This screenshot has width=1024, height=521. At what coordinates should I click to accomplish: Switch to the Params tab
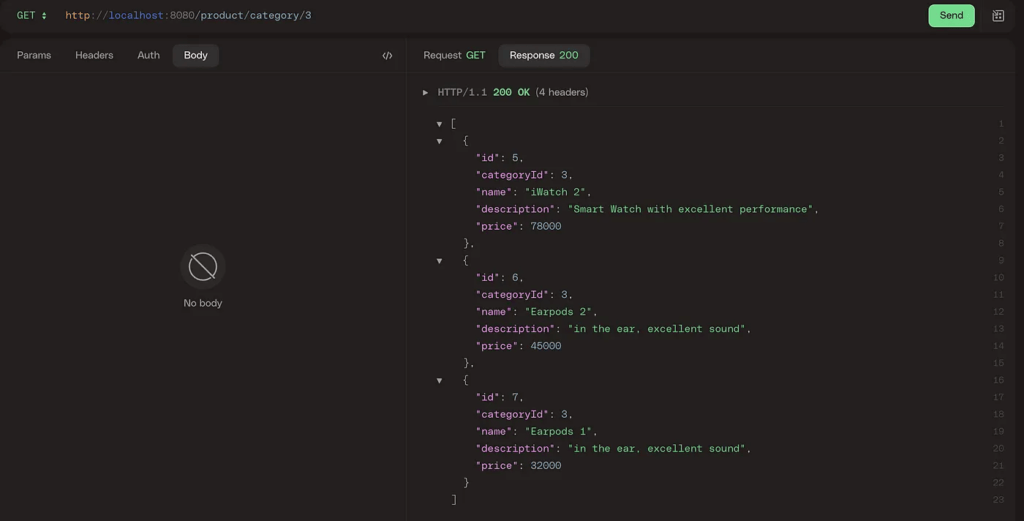click(34, 56)
